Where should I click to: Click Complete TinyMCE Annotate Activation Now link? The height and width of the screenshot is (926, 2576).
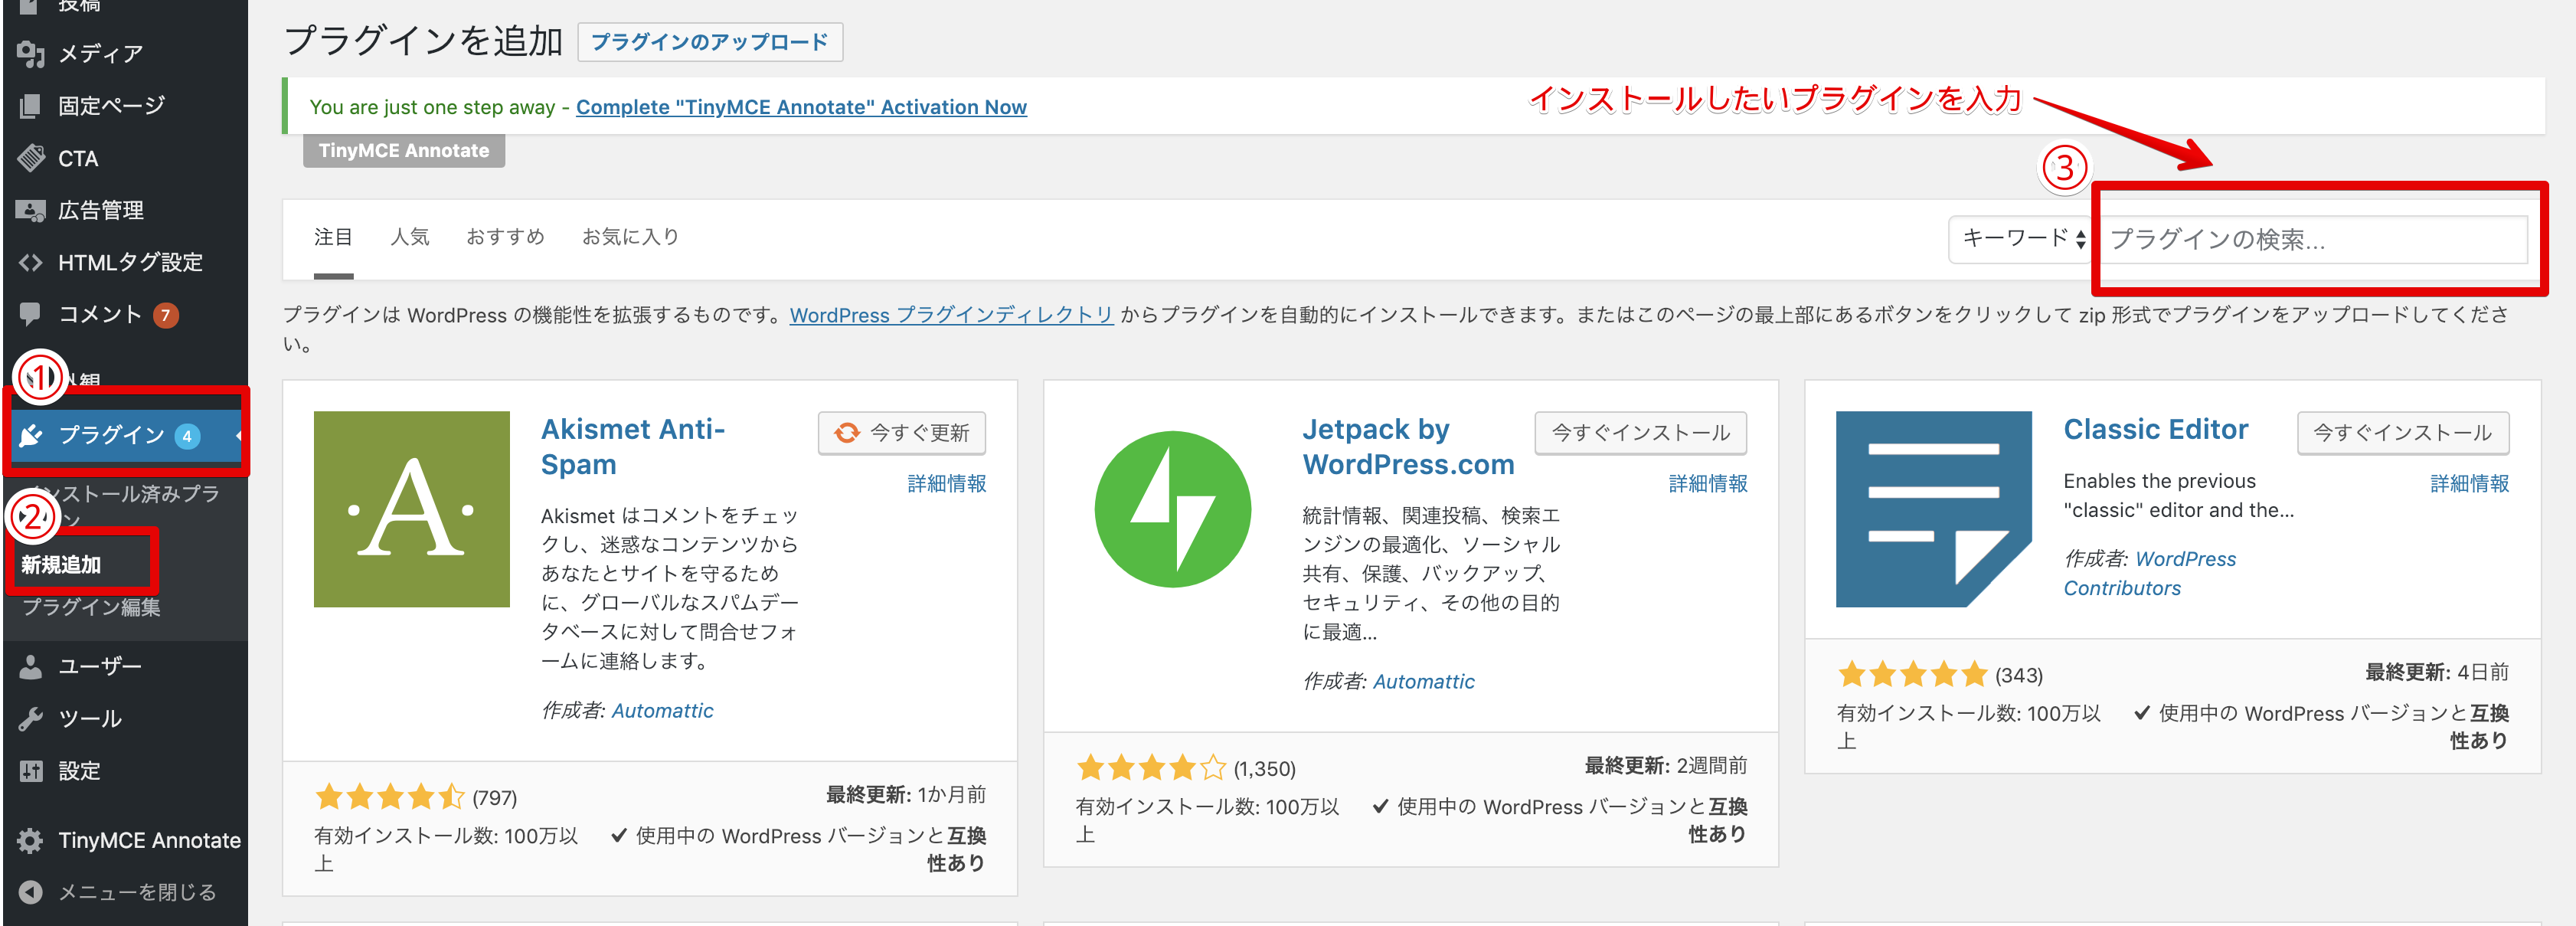click(801, 107)
